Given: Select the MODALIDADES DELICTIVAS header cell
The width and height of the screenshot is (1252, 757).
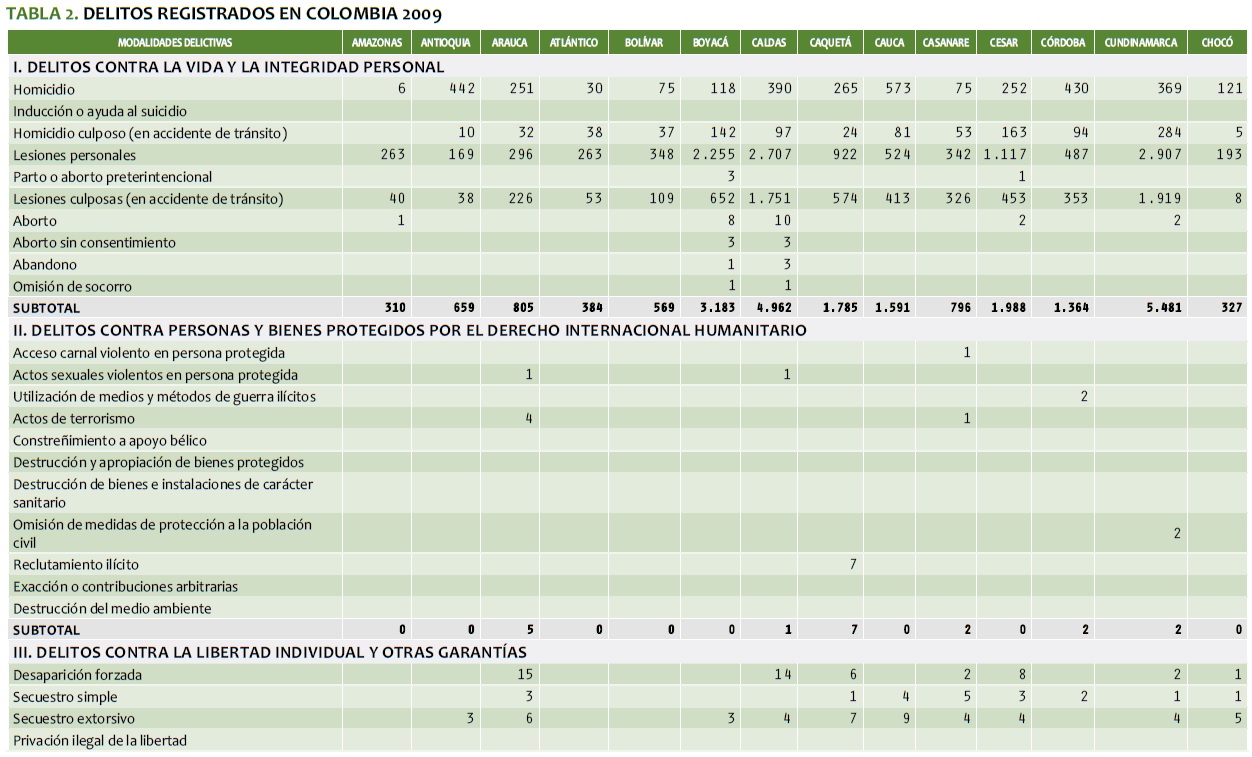Looking at the screenshot, I should [175, 43].
